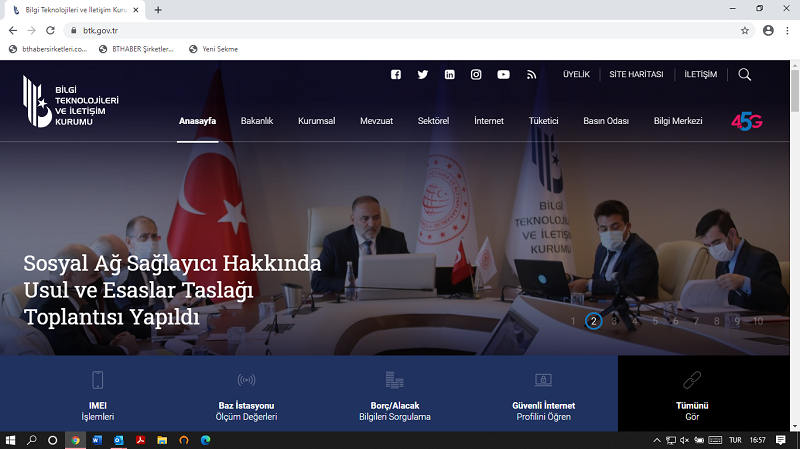This screenshot has width=800, height=449.
Task: Open Chrome profile avatar icon
Action: pos(768,31)
